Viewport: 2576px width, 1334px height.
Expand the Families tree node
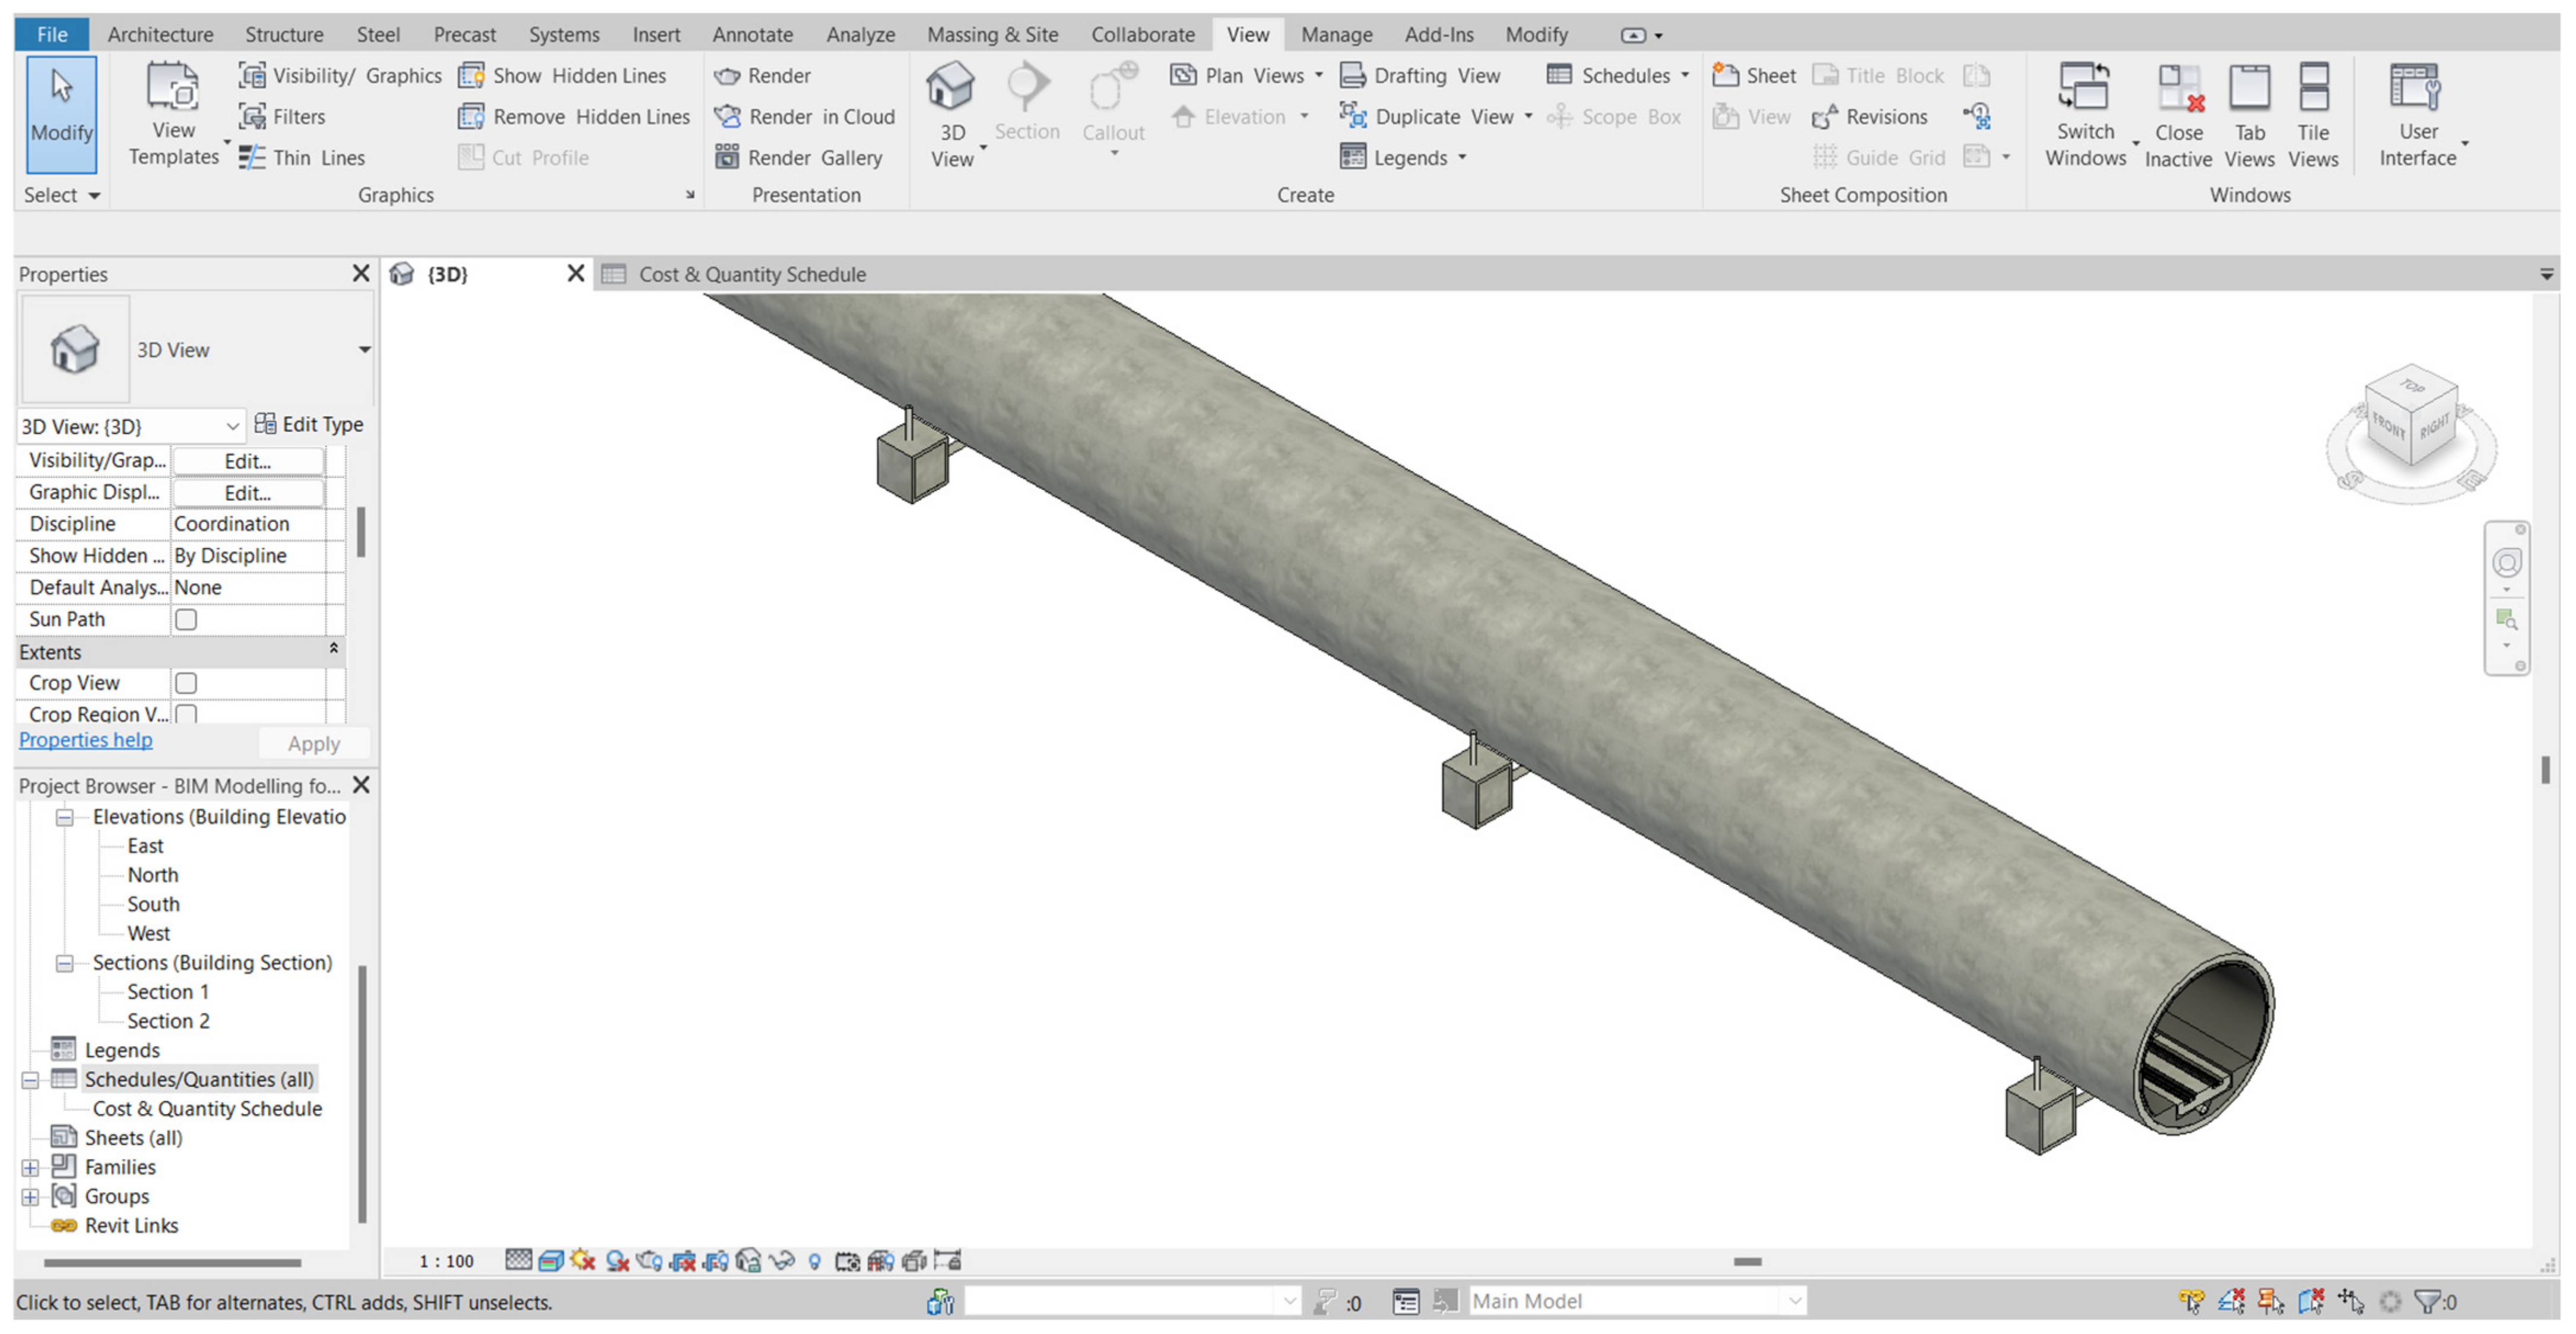(x=30, y=1168)
